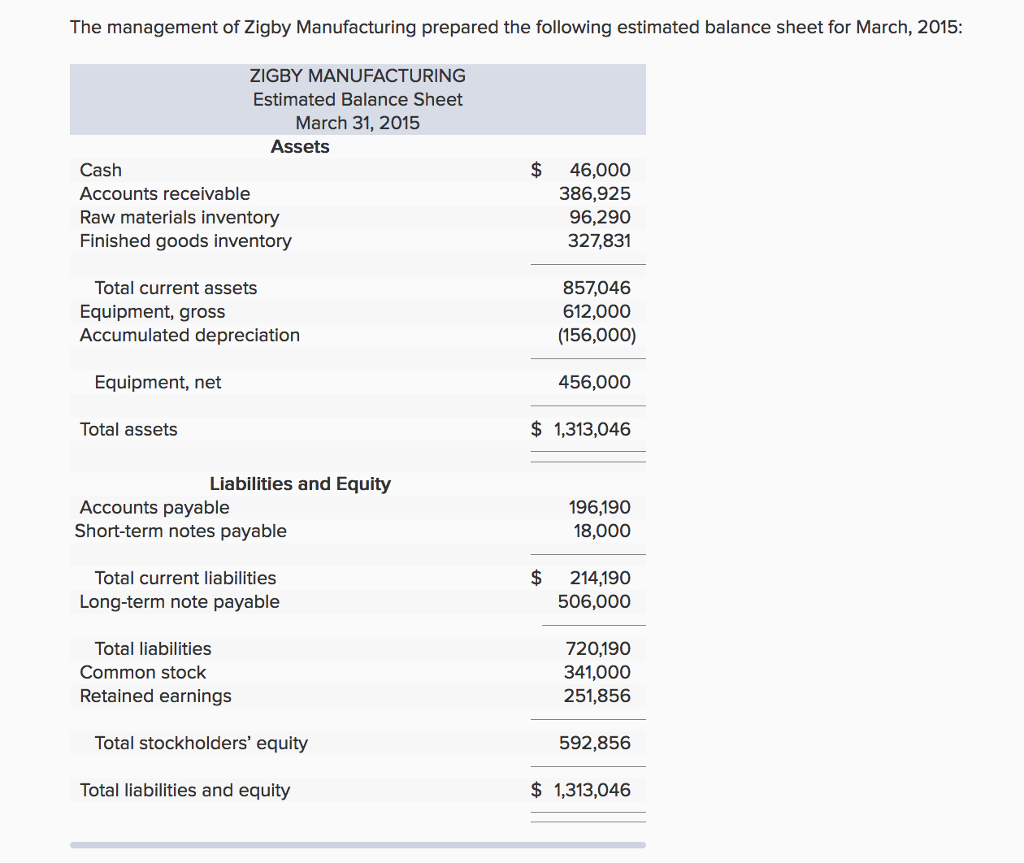Select the Accumulated depreciation label
1024x863 pixels.
click(189, 335)
